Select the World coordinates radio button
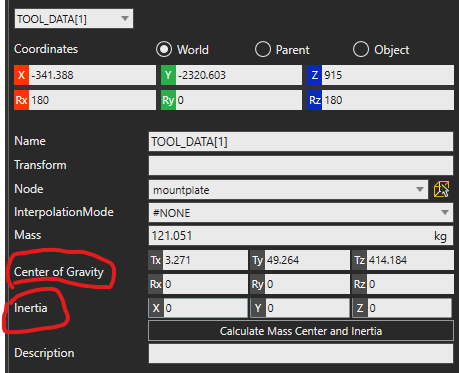 coord(164,49)
